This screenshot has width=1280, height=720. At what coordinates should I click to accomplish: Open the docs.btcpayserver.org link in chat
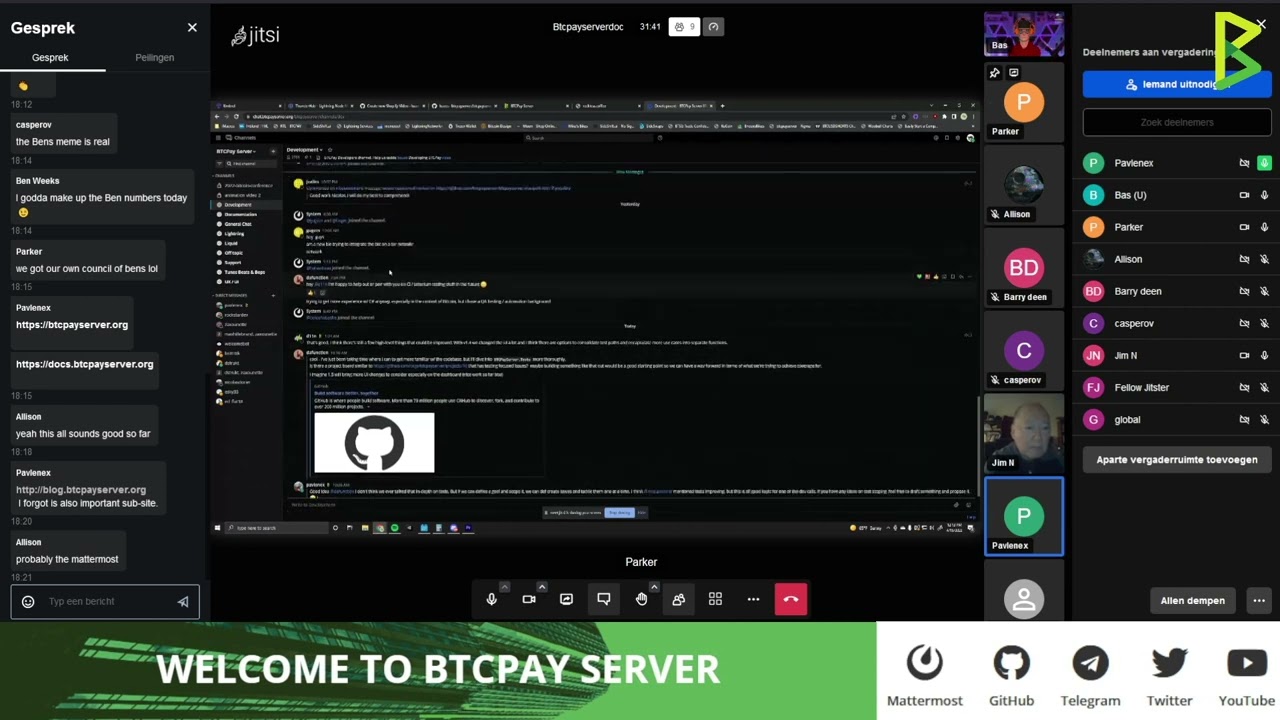(84, 364)
